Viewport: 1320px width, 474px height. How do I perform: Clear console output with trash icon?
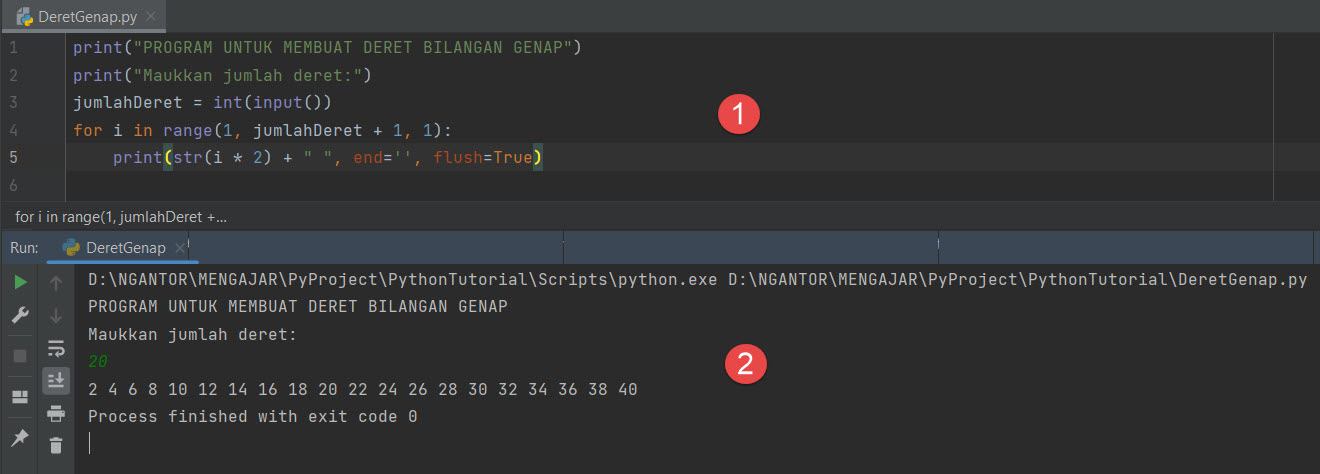click(56, 445)
